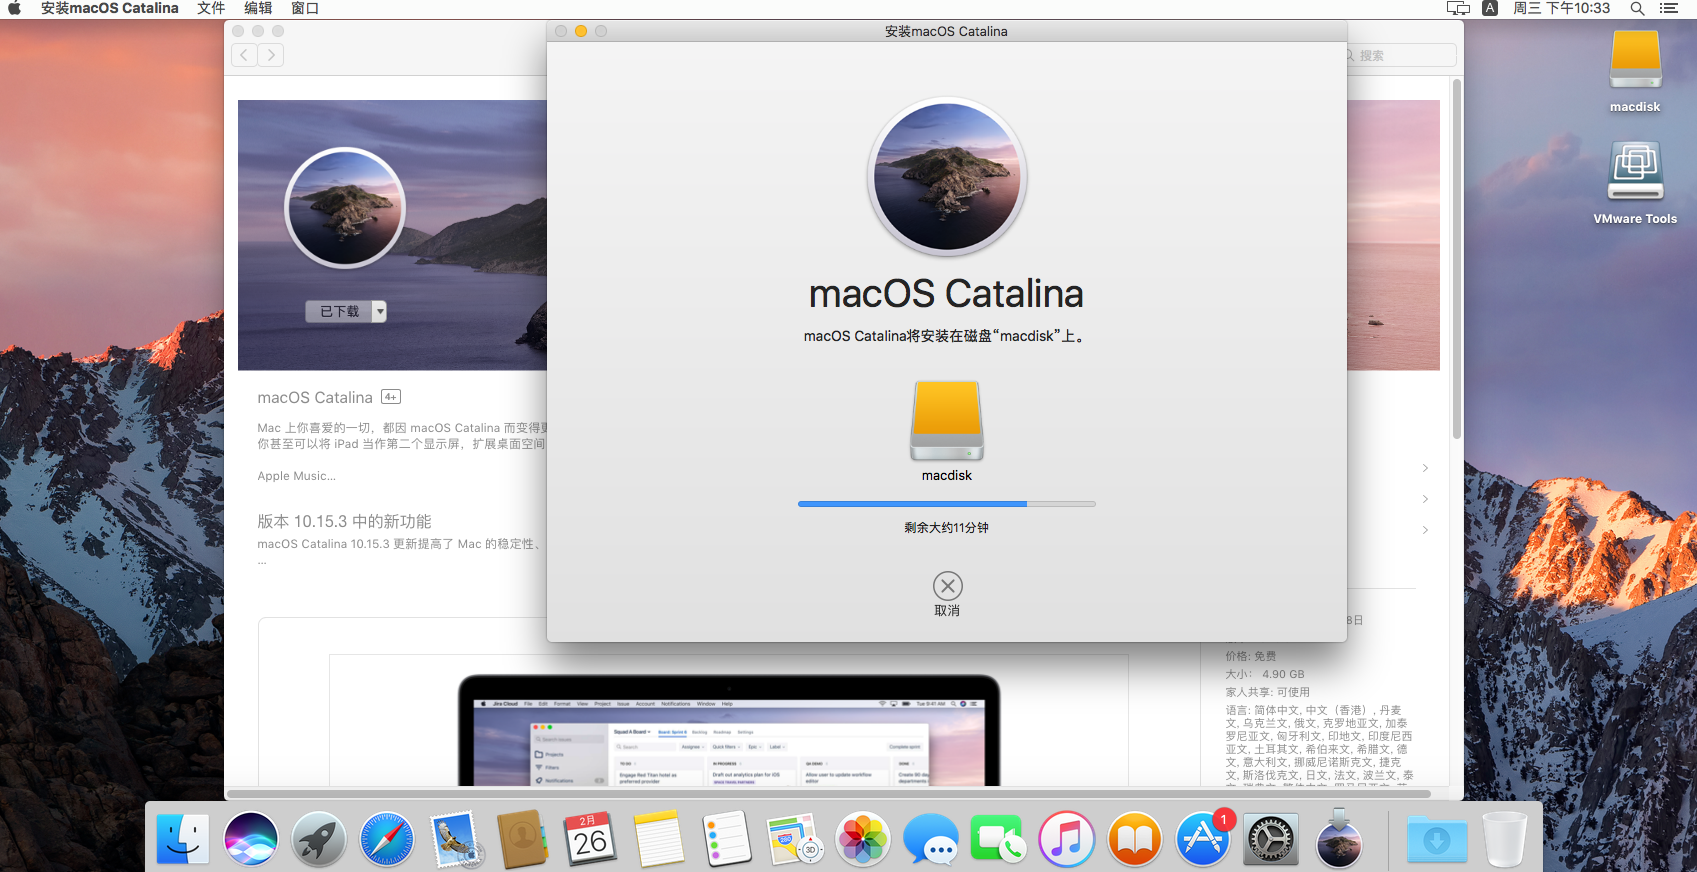
Task: Show the clock reading 周三 下午10:33
Action: coord(1561,8)
